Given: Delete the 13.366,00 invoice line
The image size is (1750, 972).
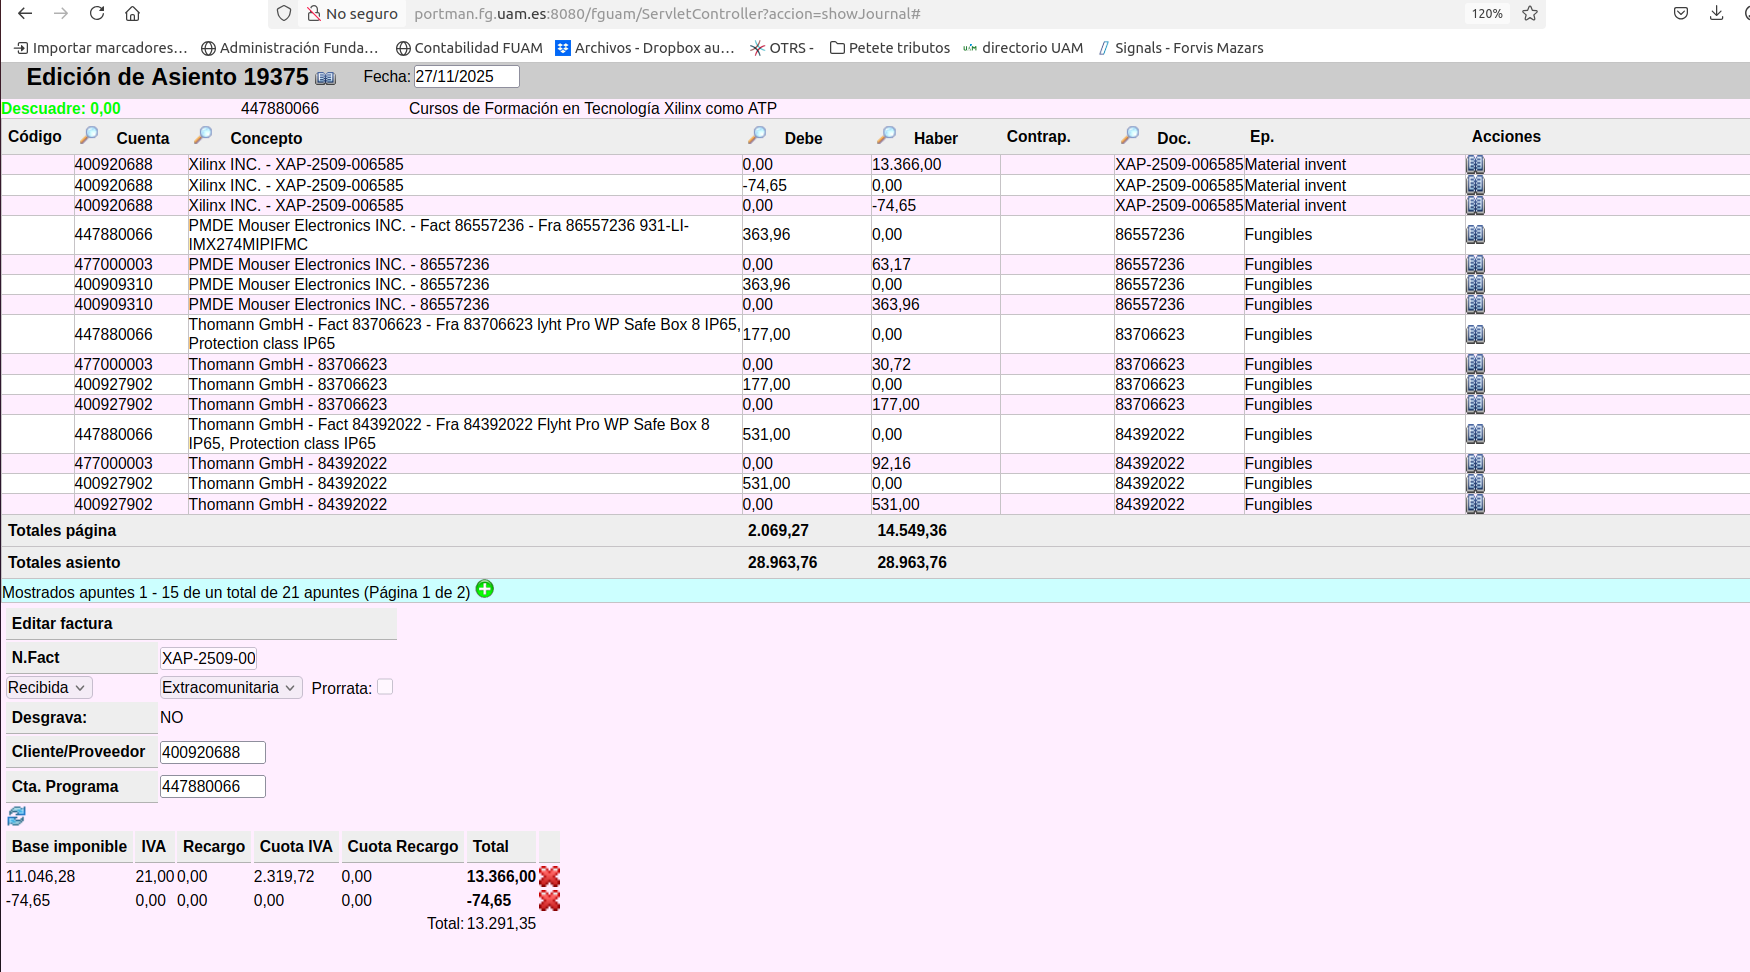Looking at the screenshot, I should click(549, 877).
